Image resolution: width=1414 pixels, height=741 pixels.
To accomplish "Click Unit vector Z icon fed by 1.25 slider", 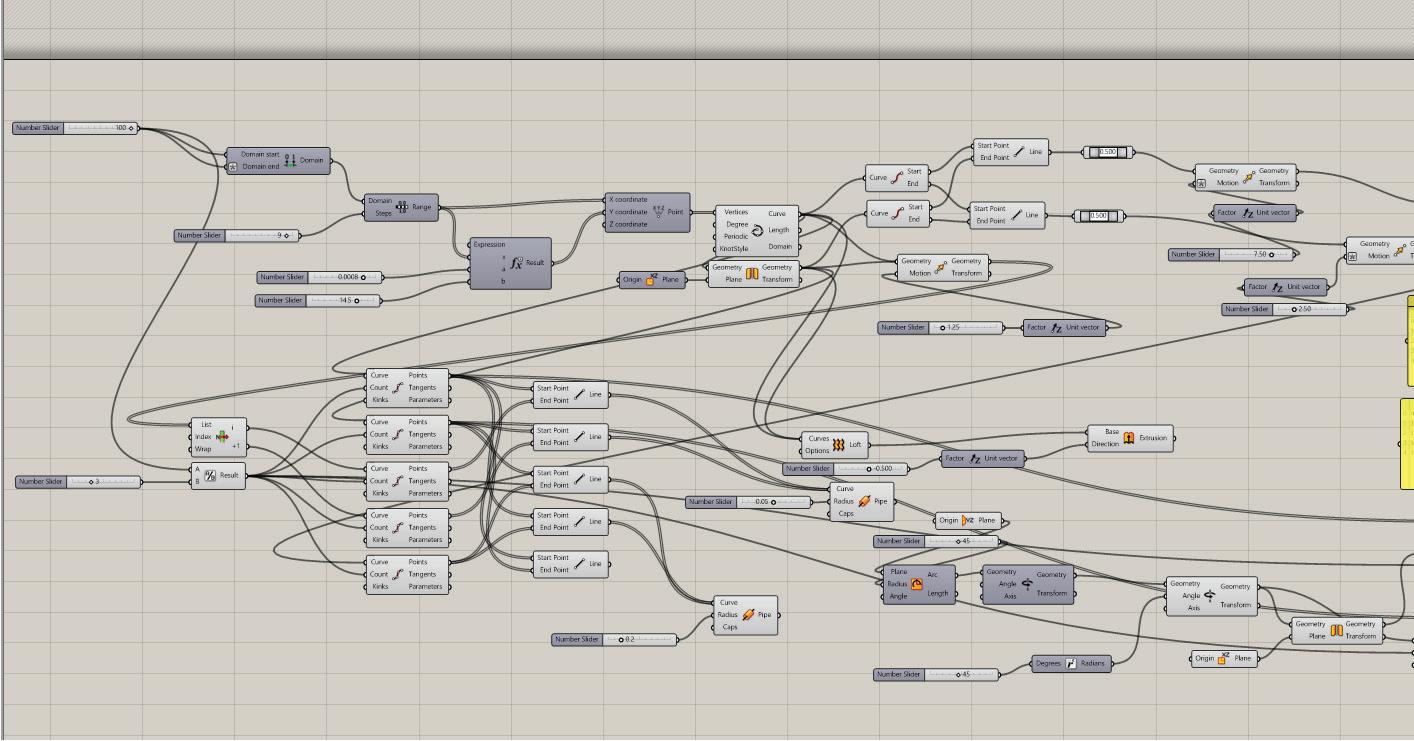I will click(x=1056, y=328).
